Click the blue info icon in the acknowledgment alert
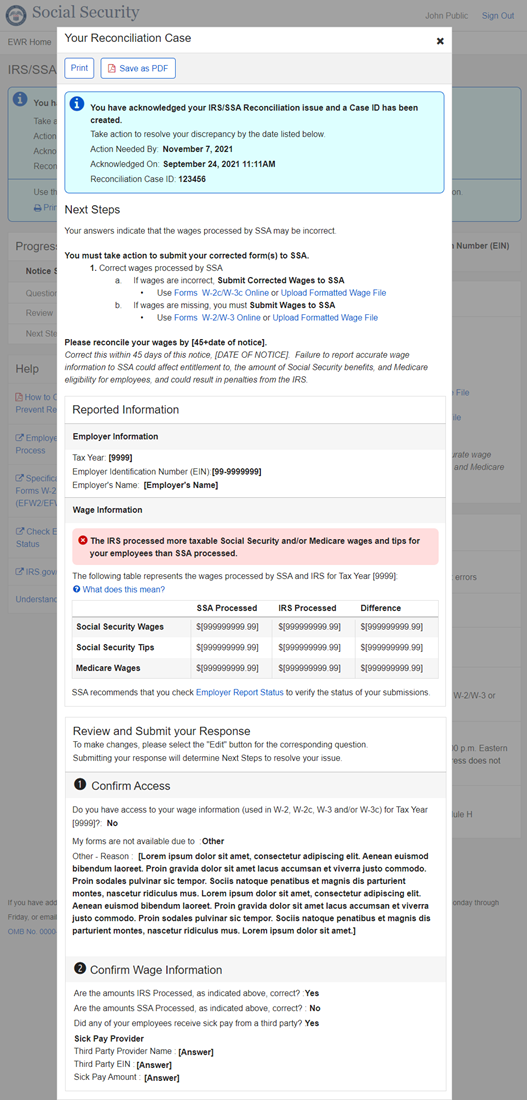 click(x=77, y=105)
